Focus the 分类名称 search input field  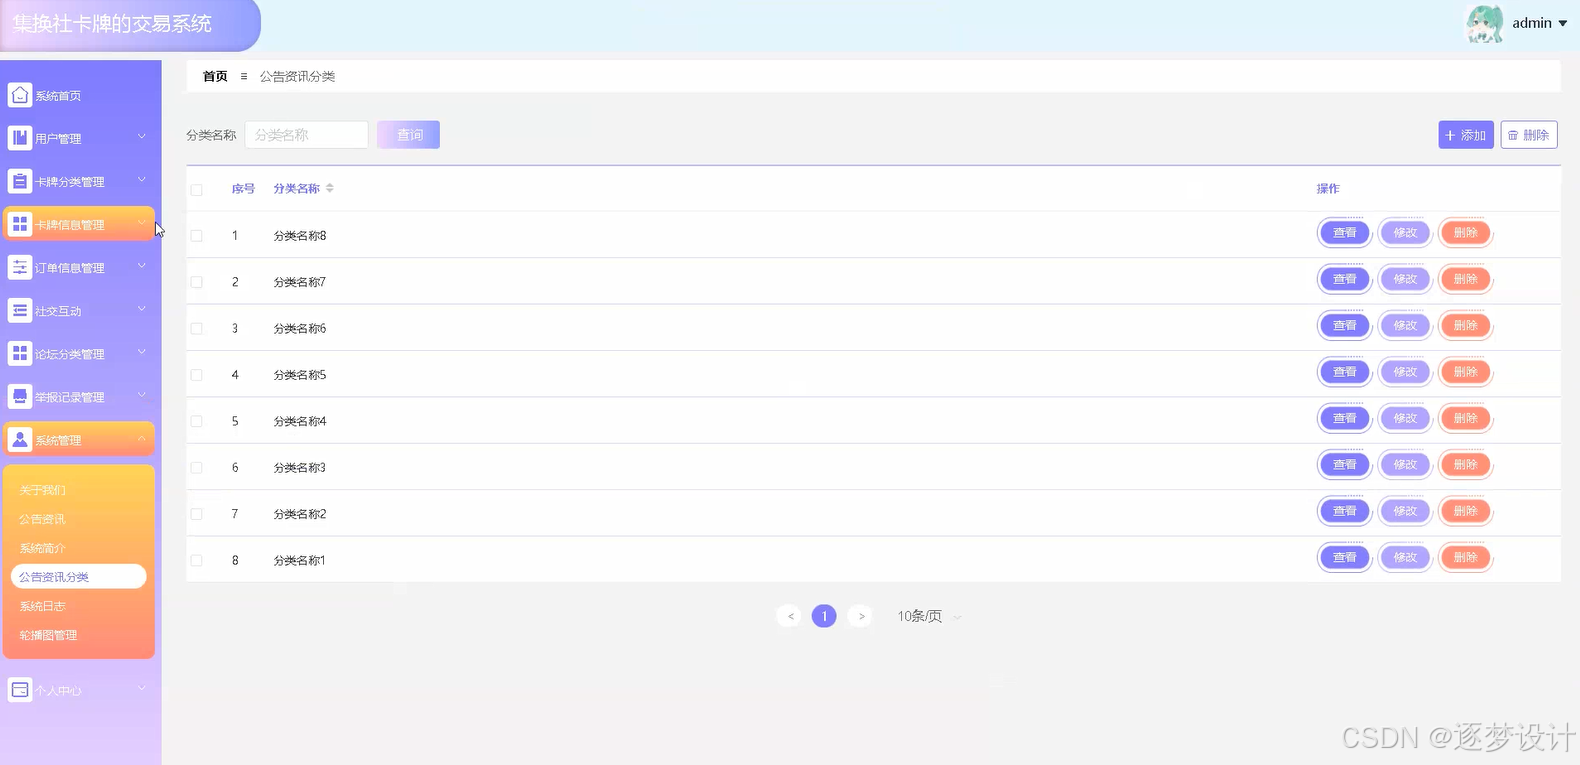(307, 135)
